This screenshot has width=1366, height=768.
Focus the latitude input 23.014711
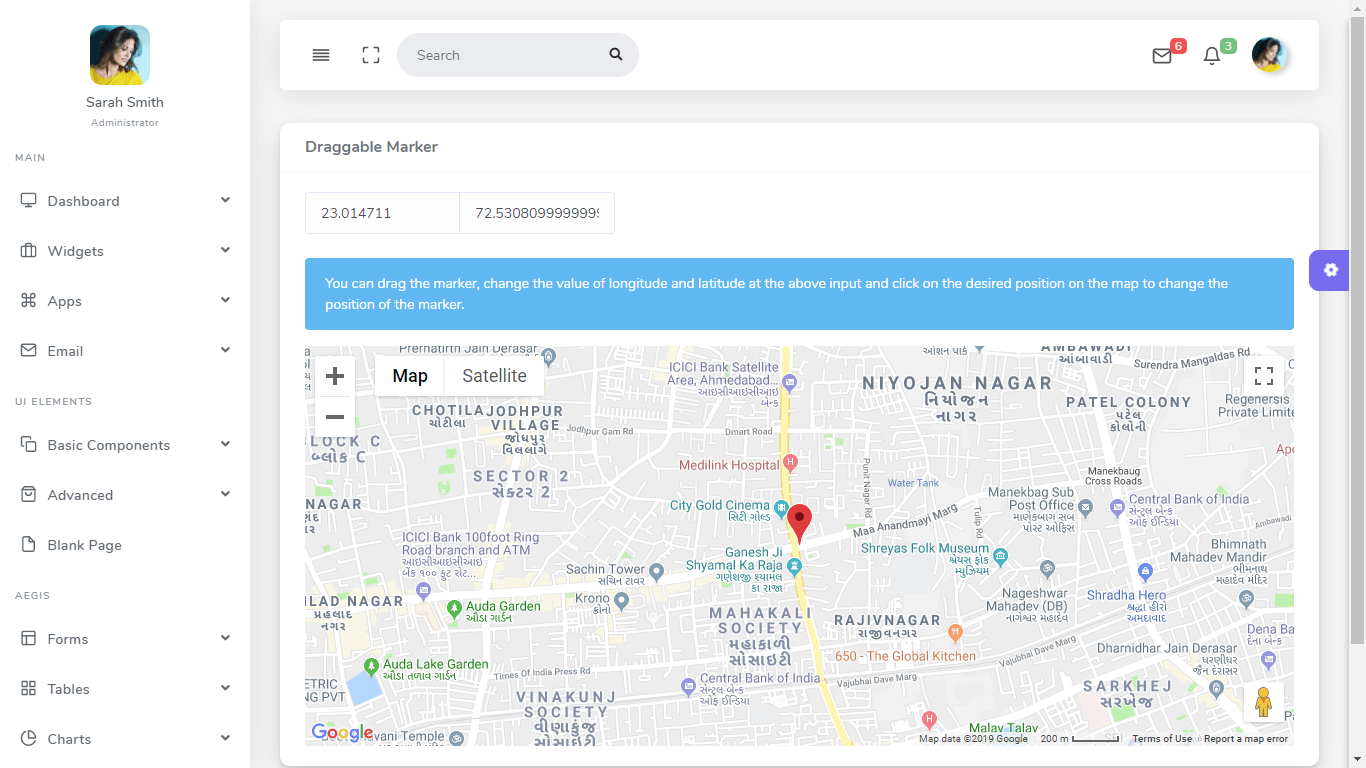pyautogui.click(x=382, y=213)
